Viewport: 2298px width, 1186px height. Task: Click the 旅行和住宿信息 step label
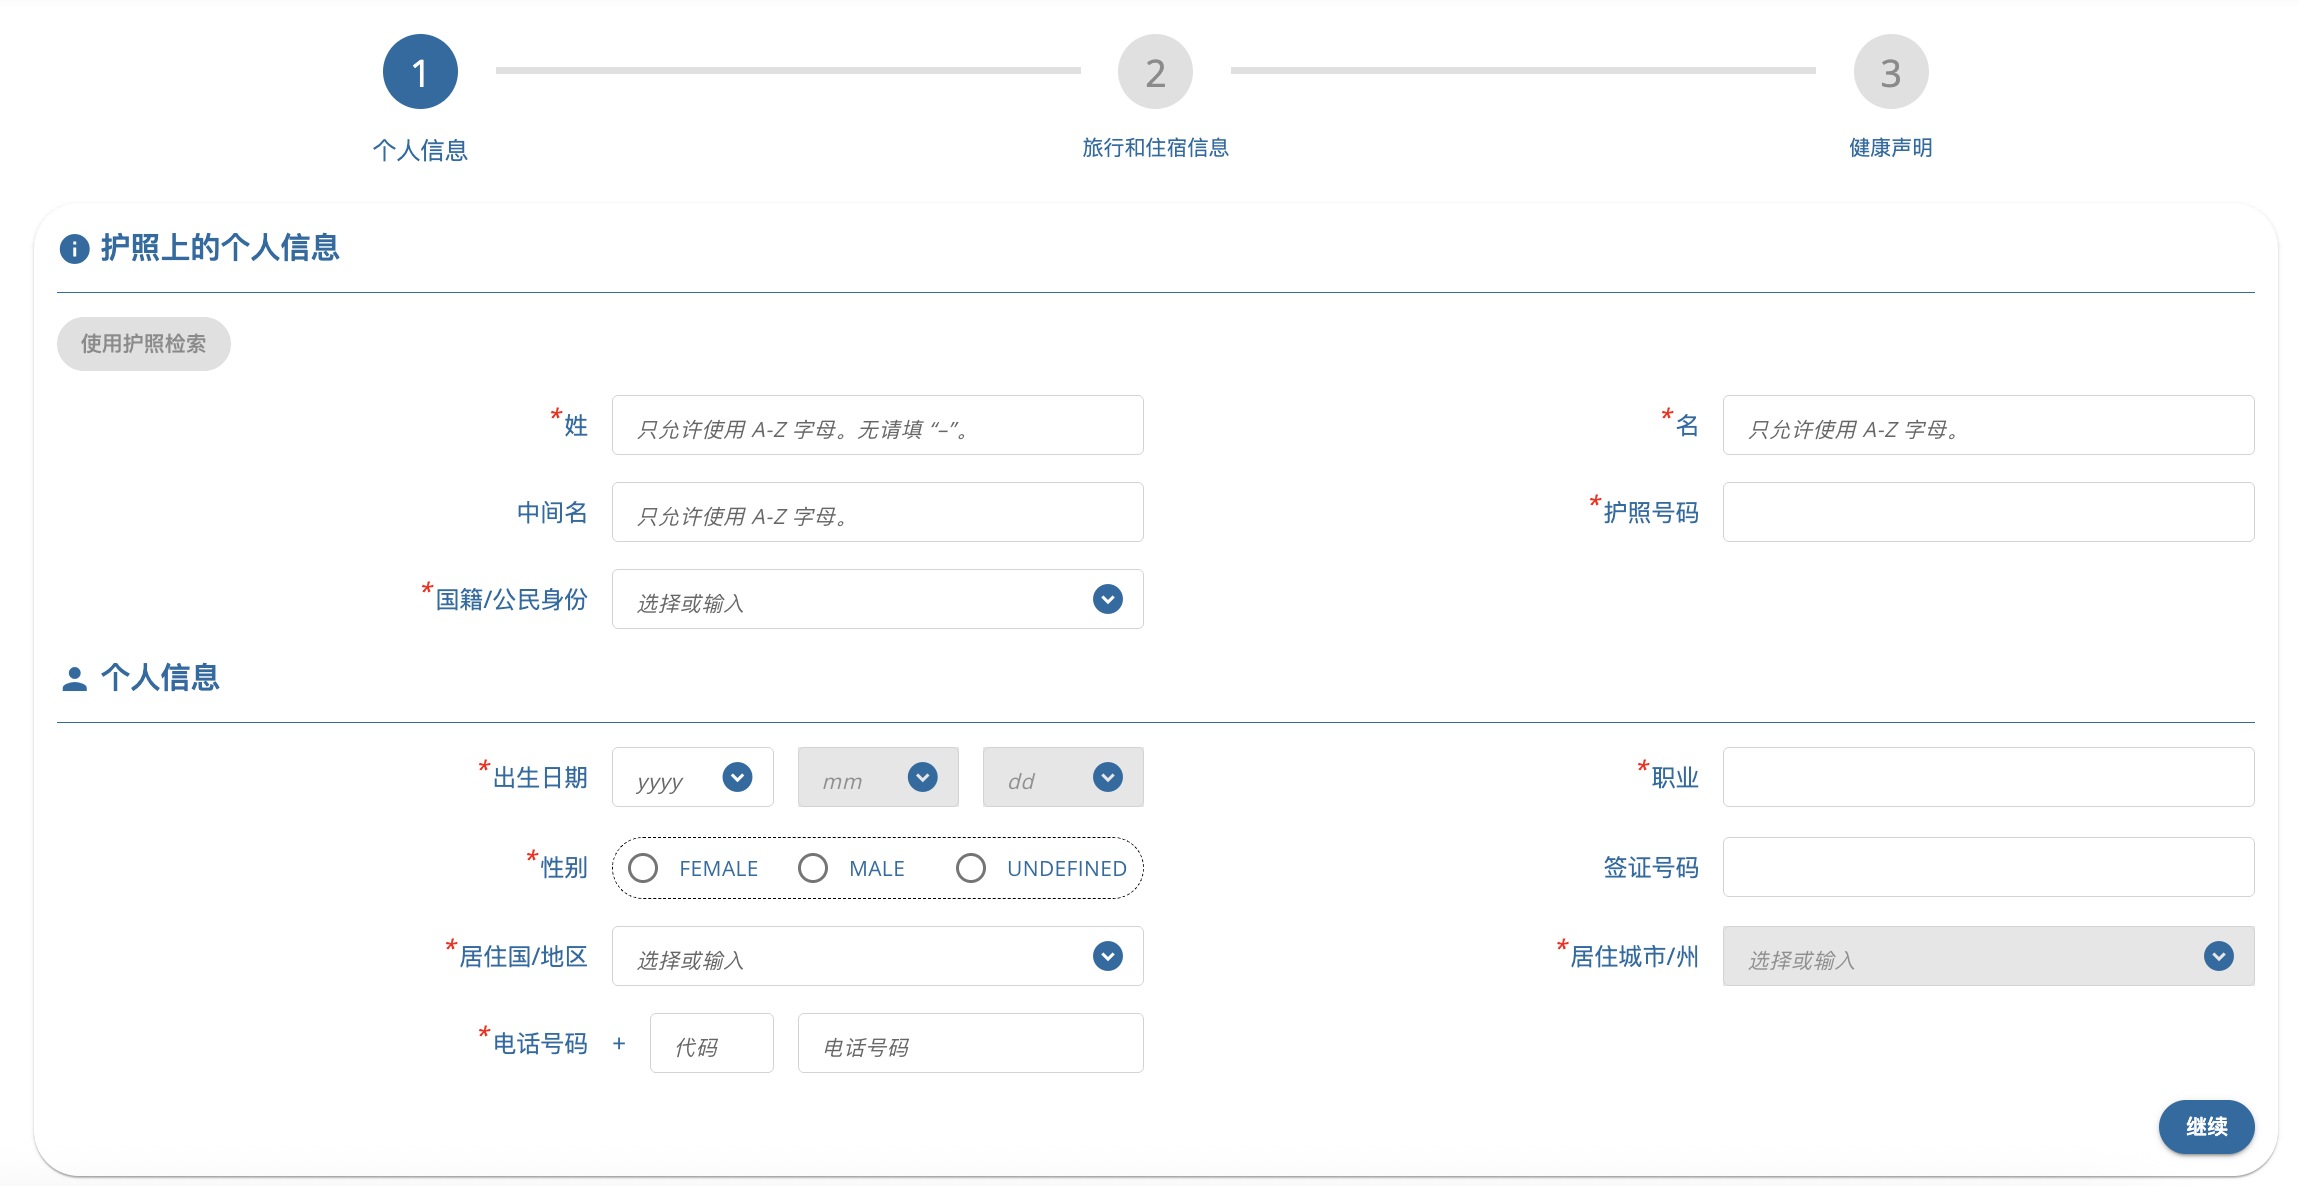tap(1155, 148)
